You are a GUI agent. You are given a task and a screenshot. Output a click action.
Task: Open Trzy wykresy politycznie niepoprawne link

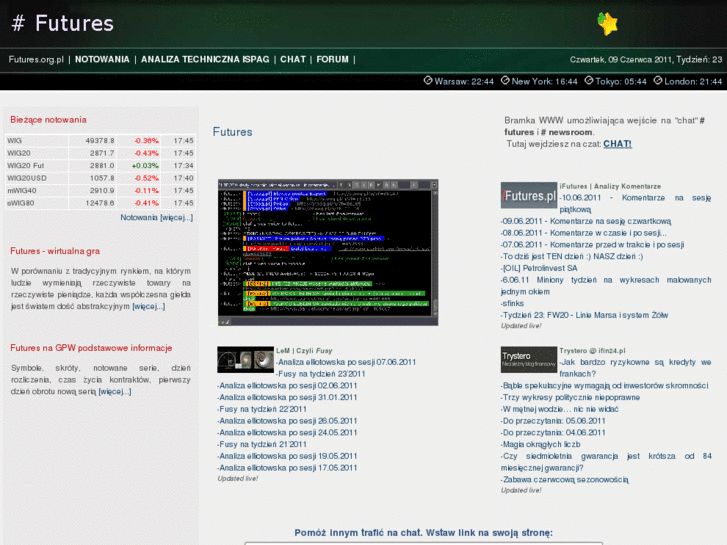[570, 398]
